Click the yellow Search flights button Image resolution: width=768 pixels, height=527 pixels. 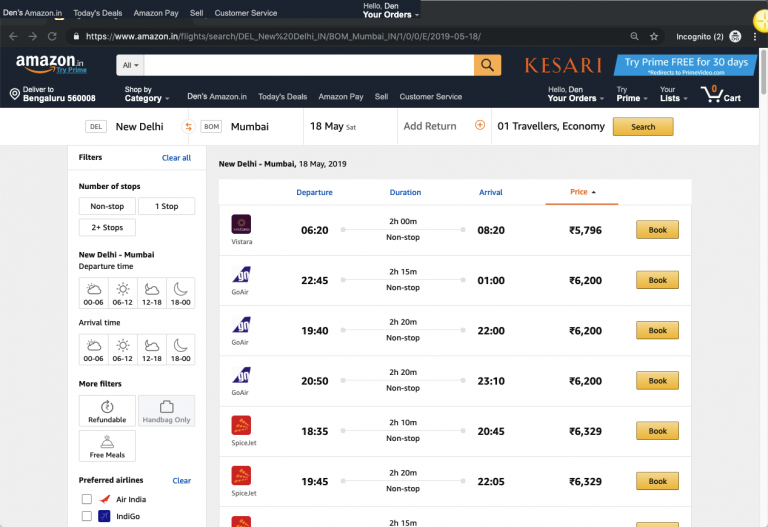pos(643,127)
